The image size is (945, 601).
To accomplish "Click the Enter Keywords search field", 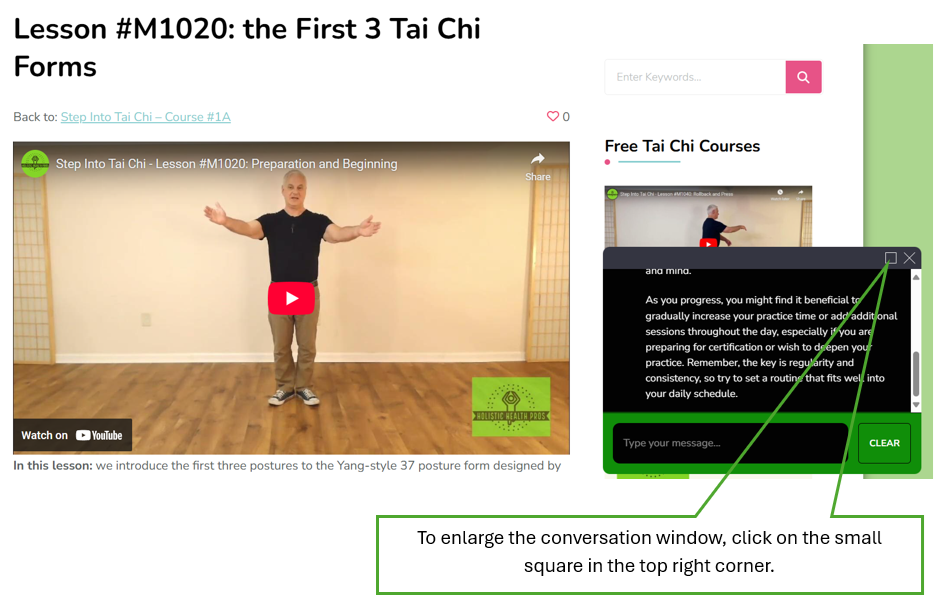I will pos(695,77).
